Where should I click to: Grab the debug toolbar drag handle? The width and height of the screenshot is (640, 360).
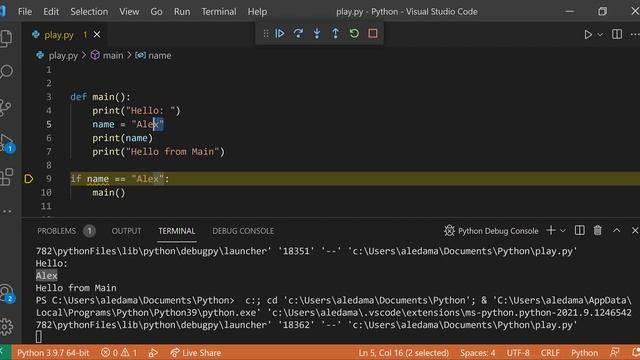tap(266, 33)
